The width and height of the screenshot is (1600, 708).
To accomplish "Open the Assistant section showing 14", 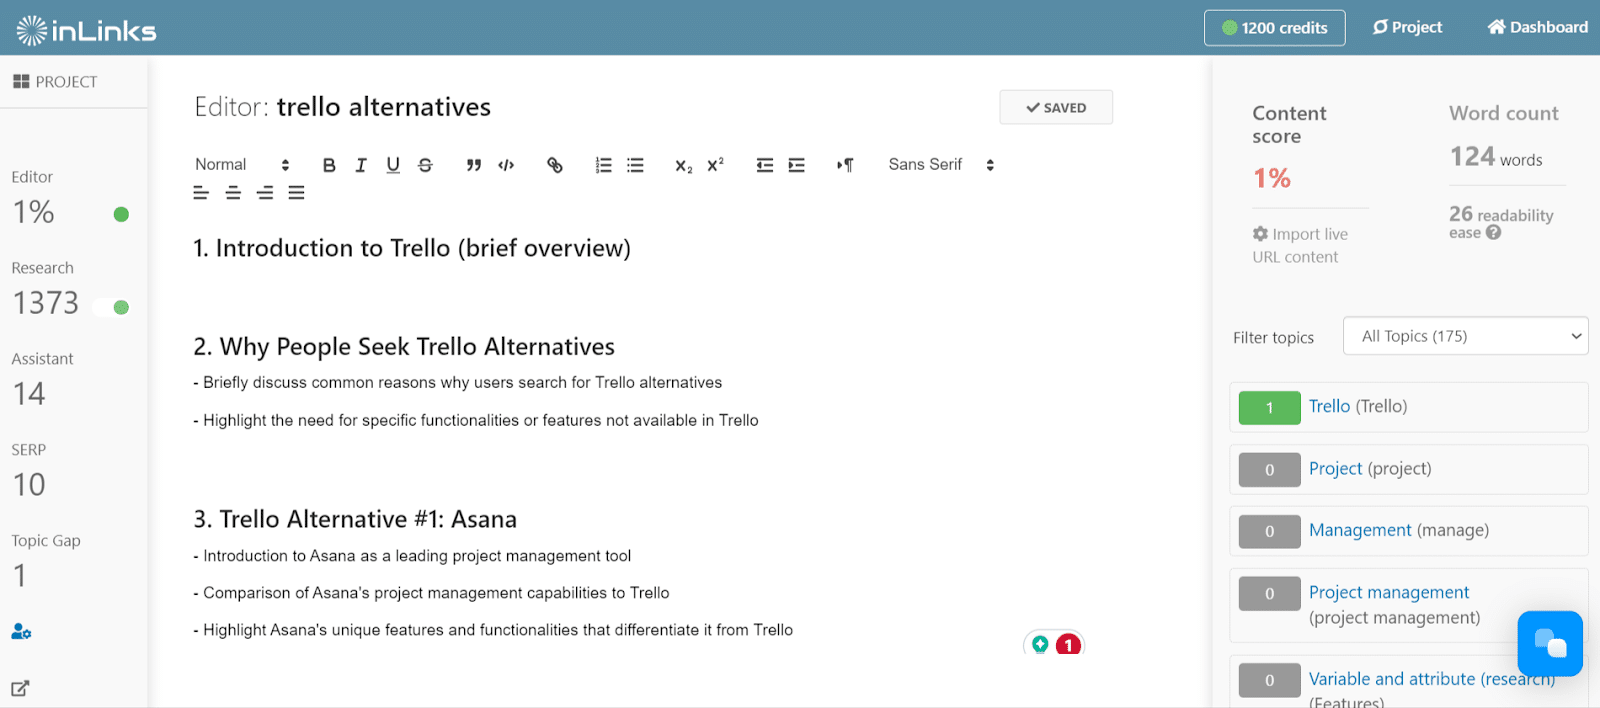I will pyautogui.click(x=42, y=380).
